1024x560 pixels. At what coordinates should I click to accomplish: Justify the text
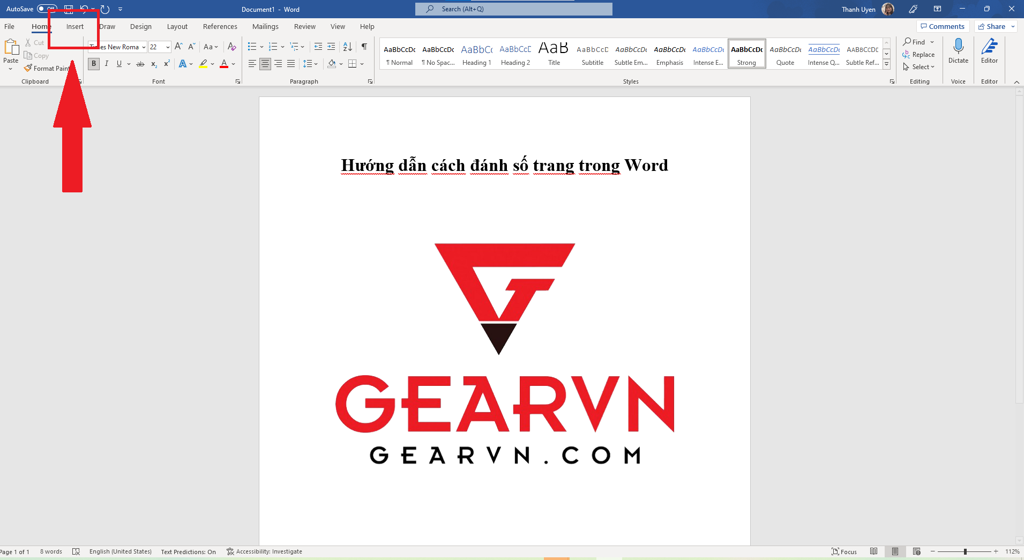click(x=291, y=64)
